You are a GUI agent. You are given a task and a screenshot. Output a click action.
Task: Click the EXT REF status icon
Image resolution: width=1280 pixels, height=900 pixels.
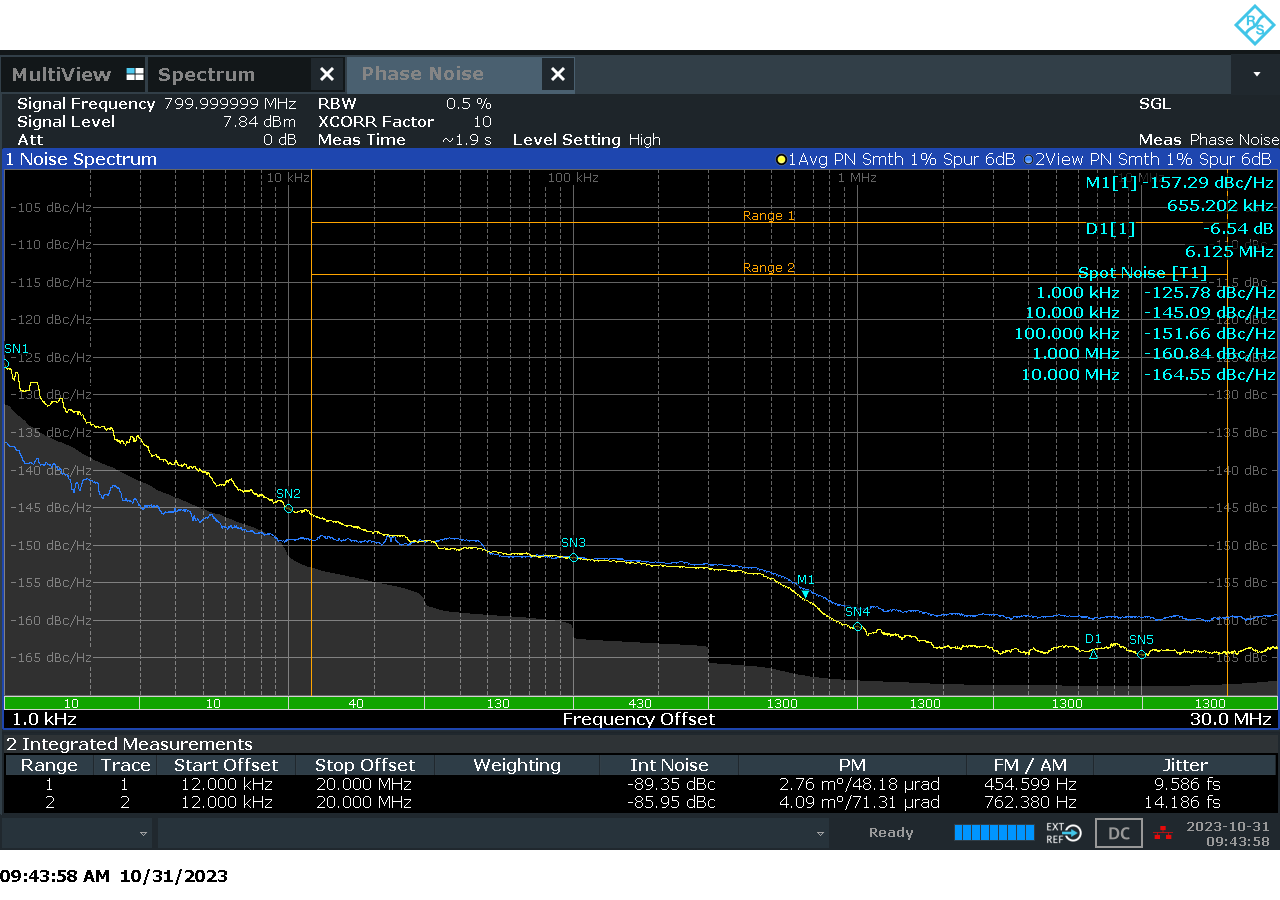click(x=1063, y=833)
